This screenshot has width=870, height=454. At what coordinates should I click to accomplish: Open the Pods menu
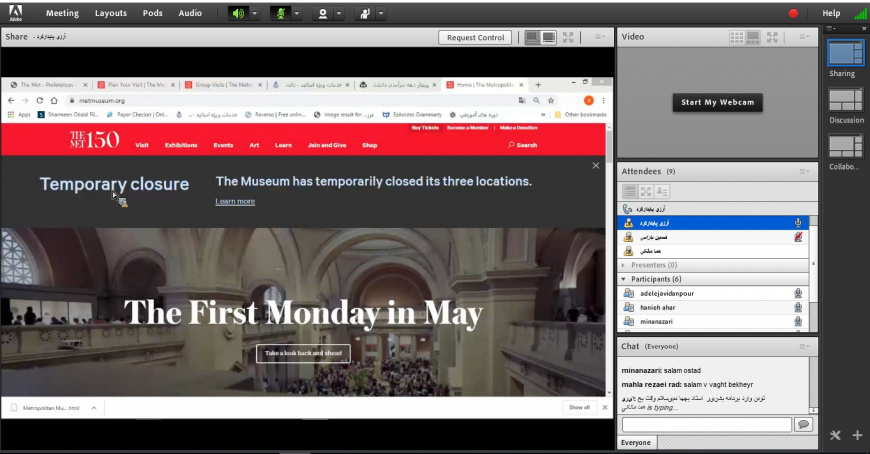coord(152,13)
